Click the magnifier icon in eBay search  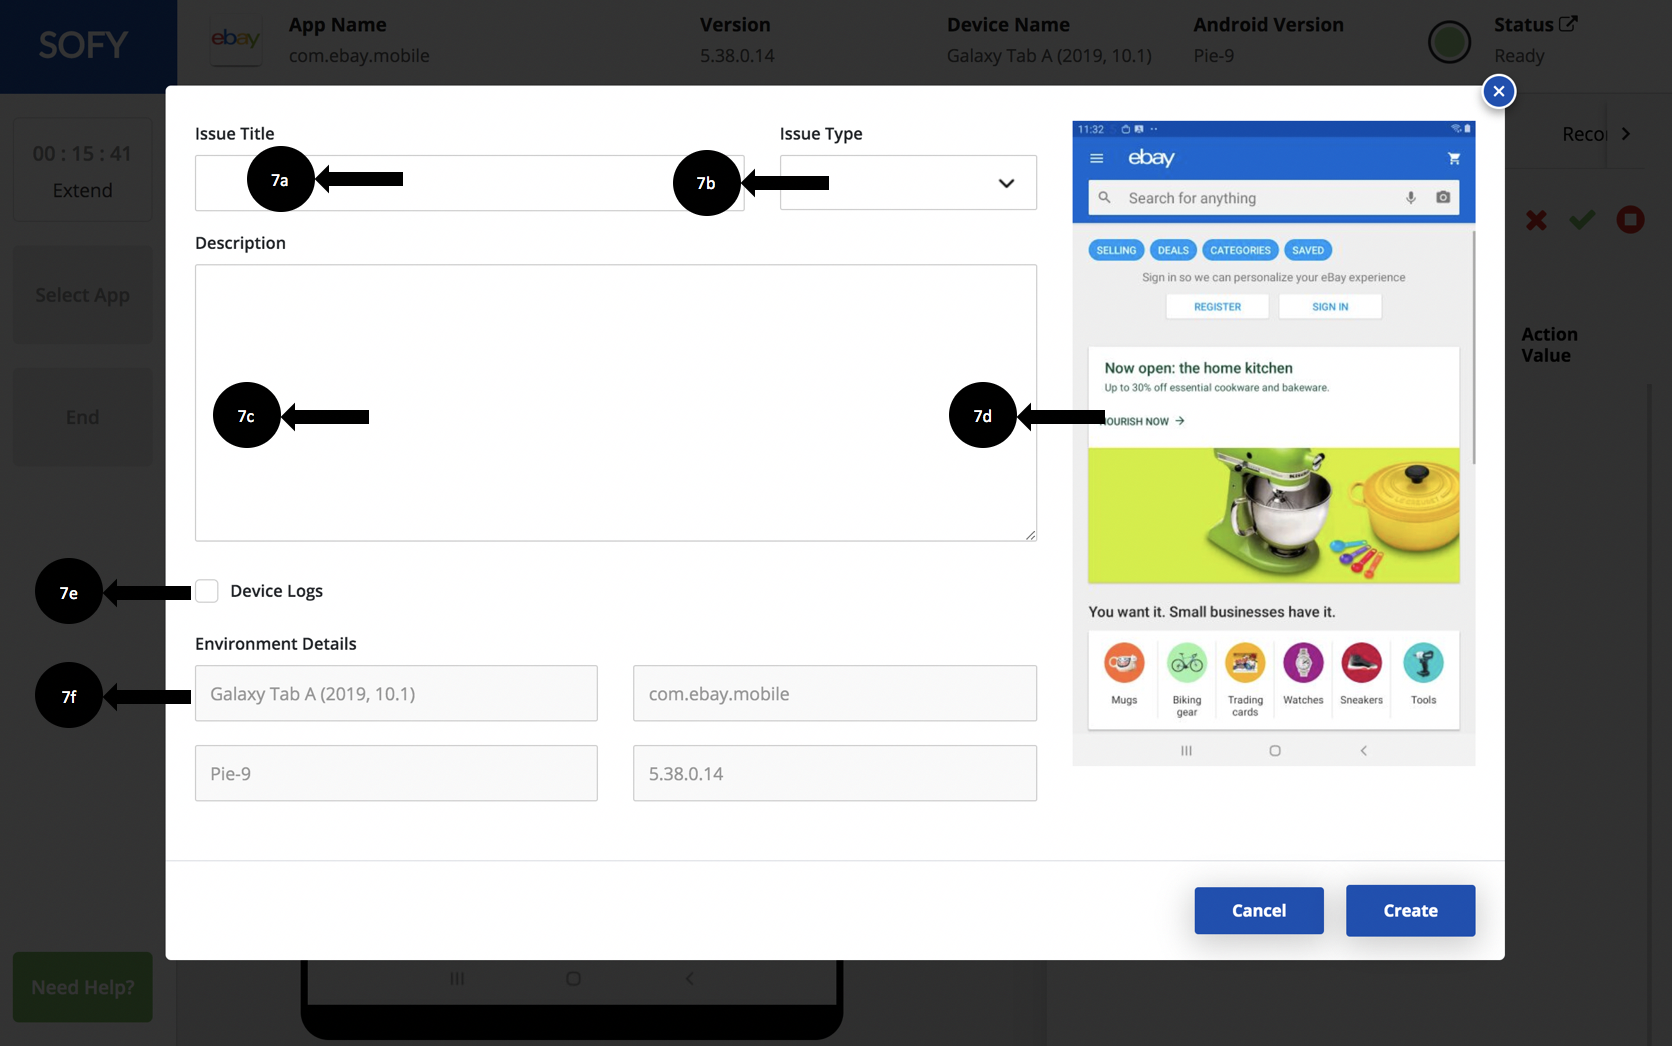point(1105,198)
